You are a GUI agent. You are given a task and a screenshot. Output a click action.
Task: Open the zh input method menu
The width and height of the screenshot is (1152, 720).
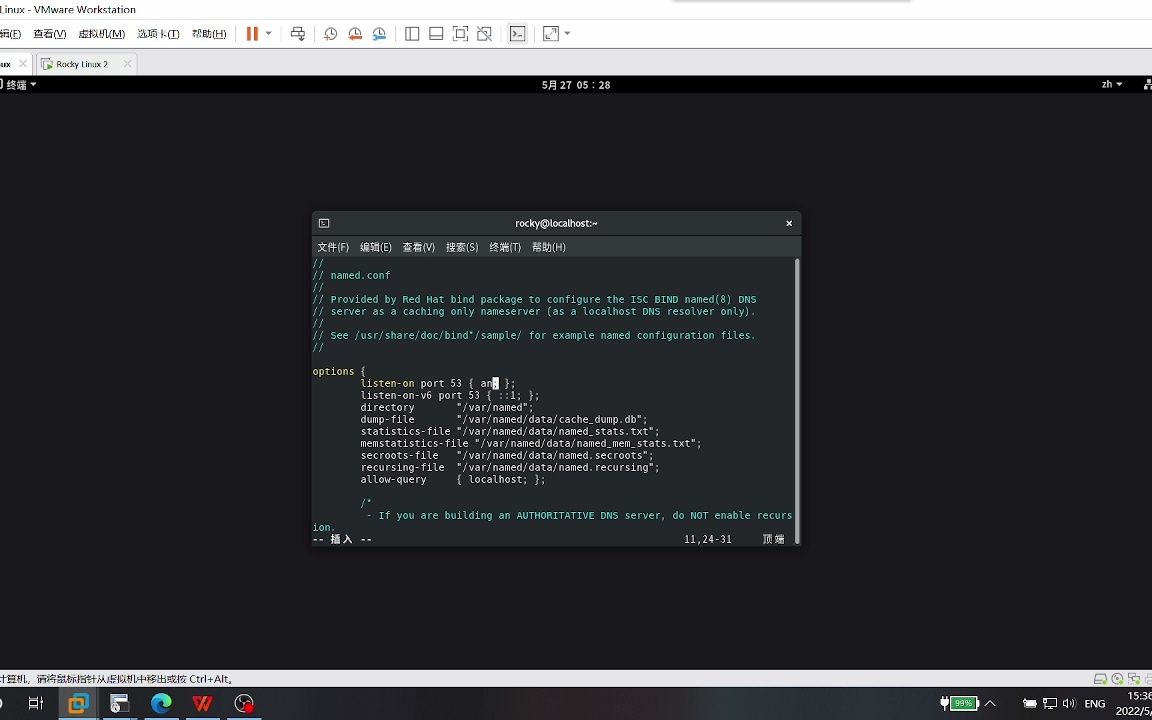[1106, 84]
